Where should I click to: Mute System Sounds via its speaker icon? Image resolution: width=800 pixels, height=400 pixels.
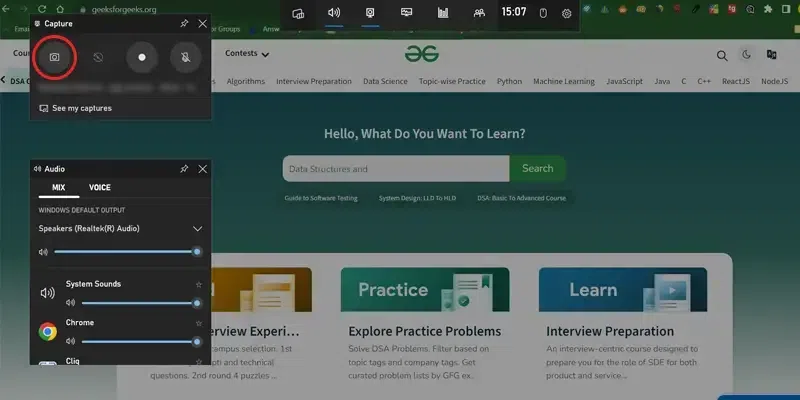70,303
